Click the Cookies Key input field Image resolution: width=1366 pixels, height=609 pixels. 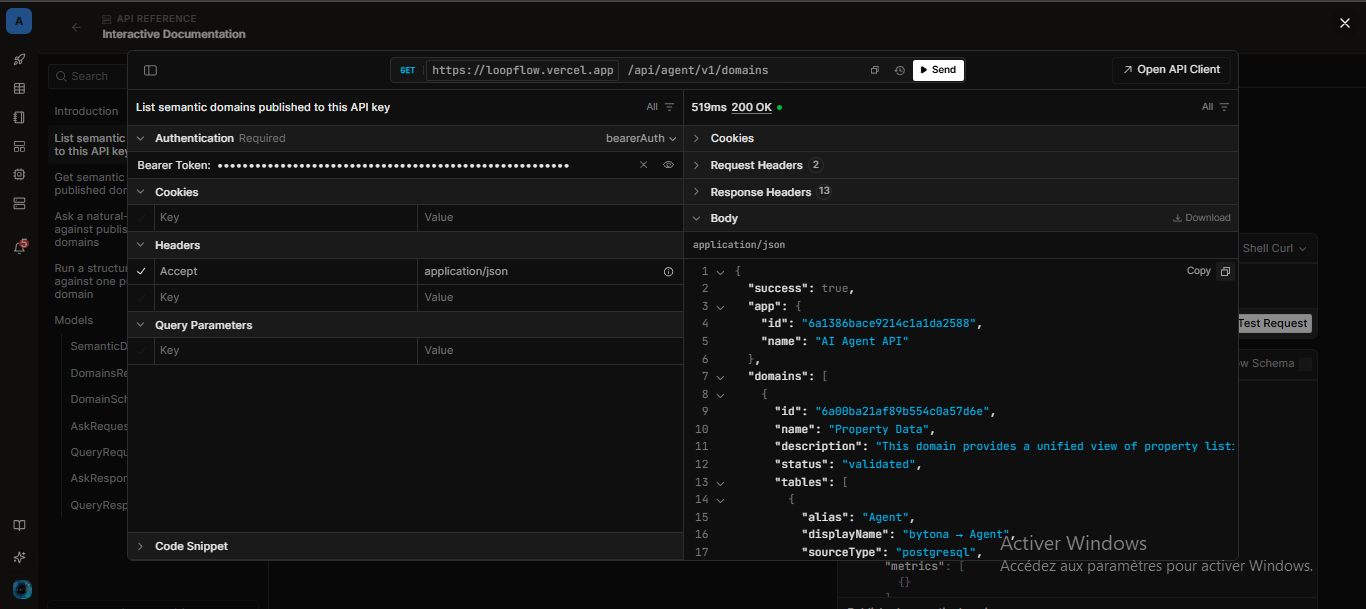click(x=286, y=217)
